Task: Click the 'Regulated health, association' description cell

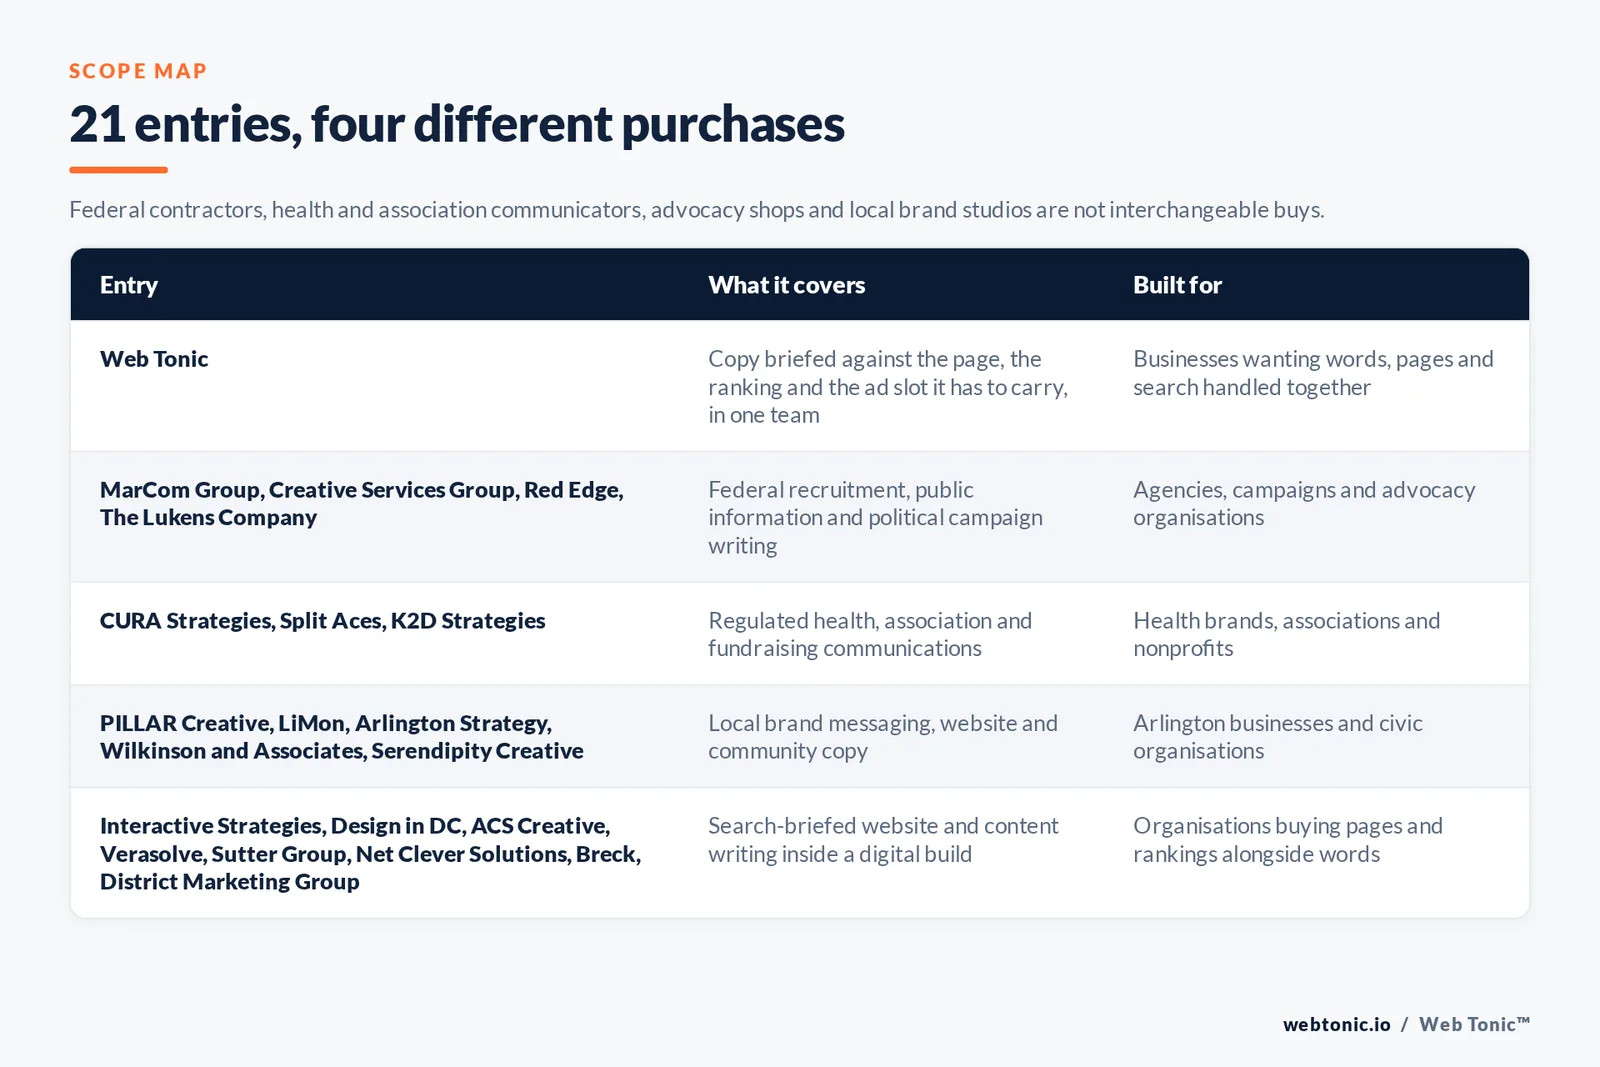Action: pyautogui.click(x=870, y=635)
